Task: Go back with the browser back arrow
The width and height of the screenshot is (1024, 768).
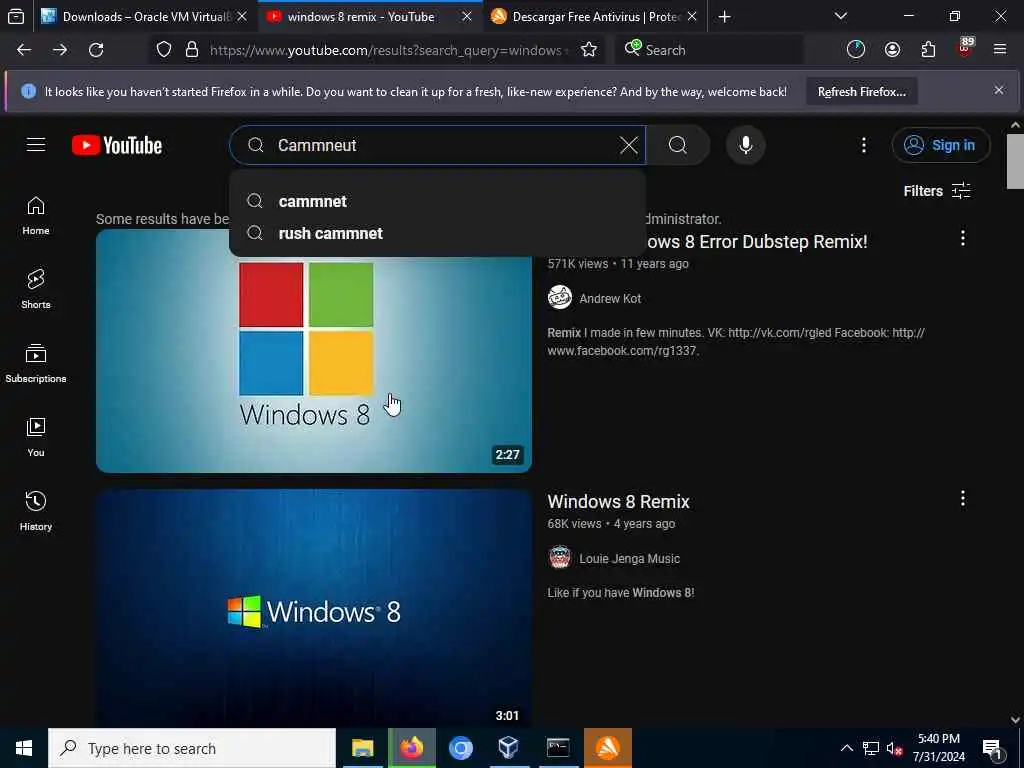Action: [x=24, y=50]
